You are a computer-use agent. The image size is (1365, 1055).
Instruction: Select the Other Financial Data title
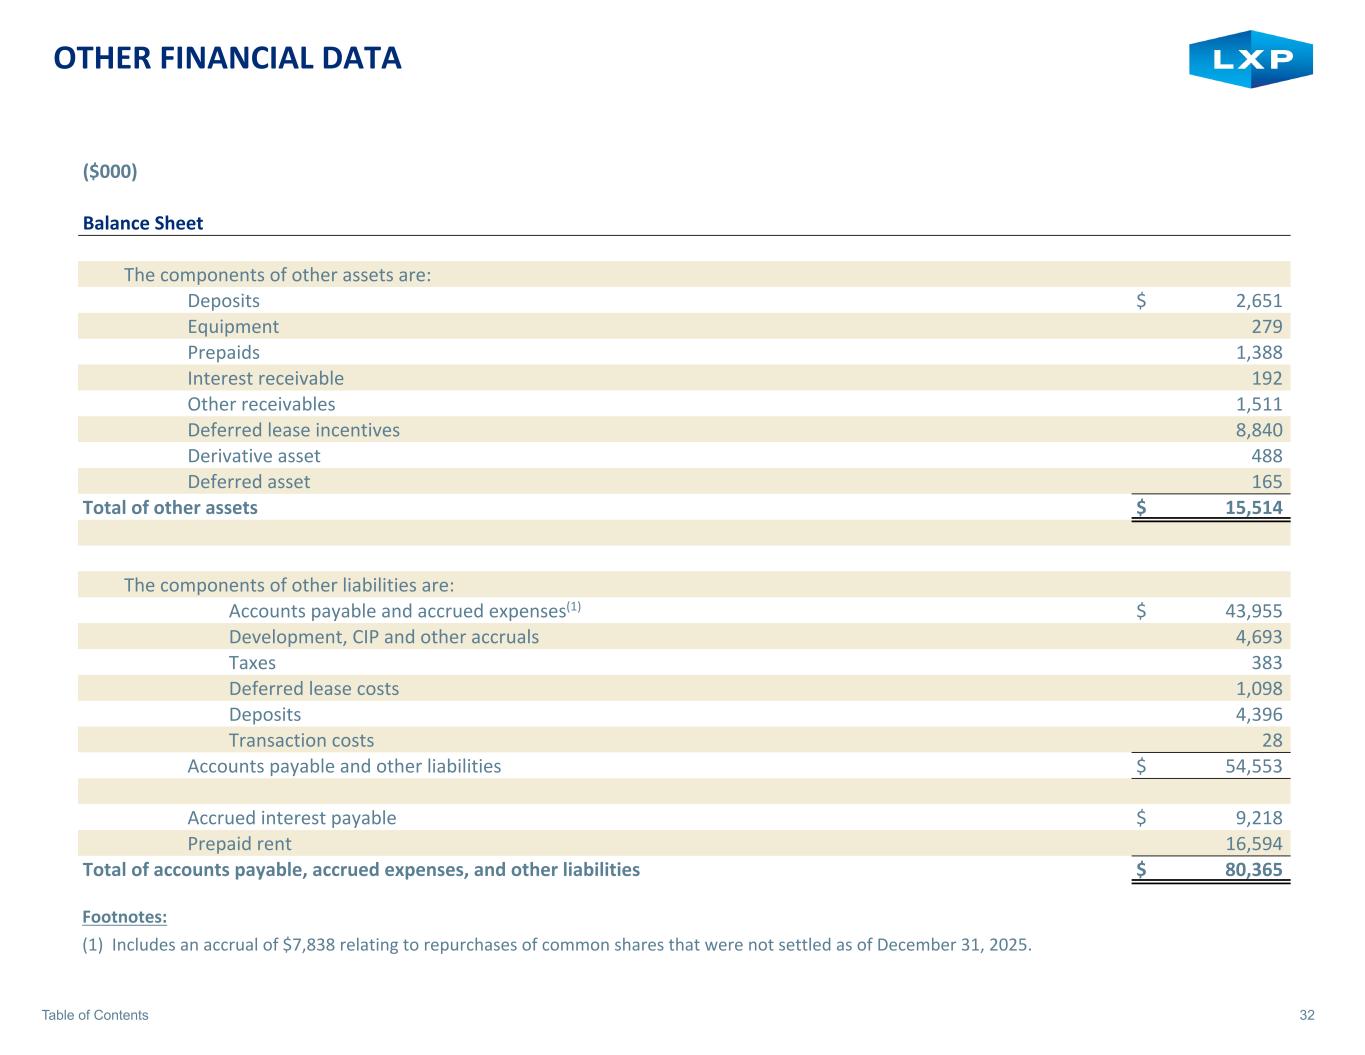tap(227, 59)
